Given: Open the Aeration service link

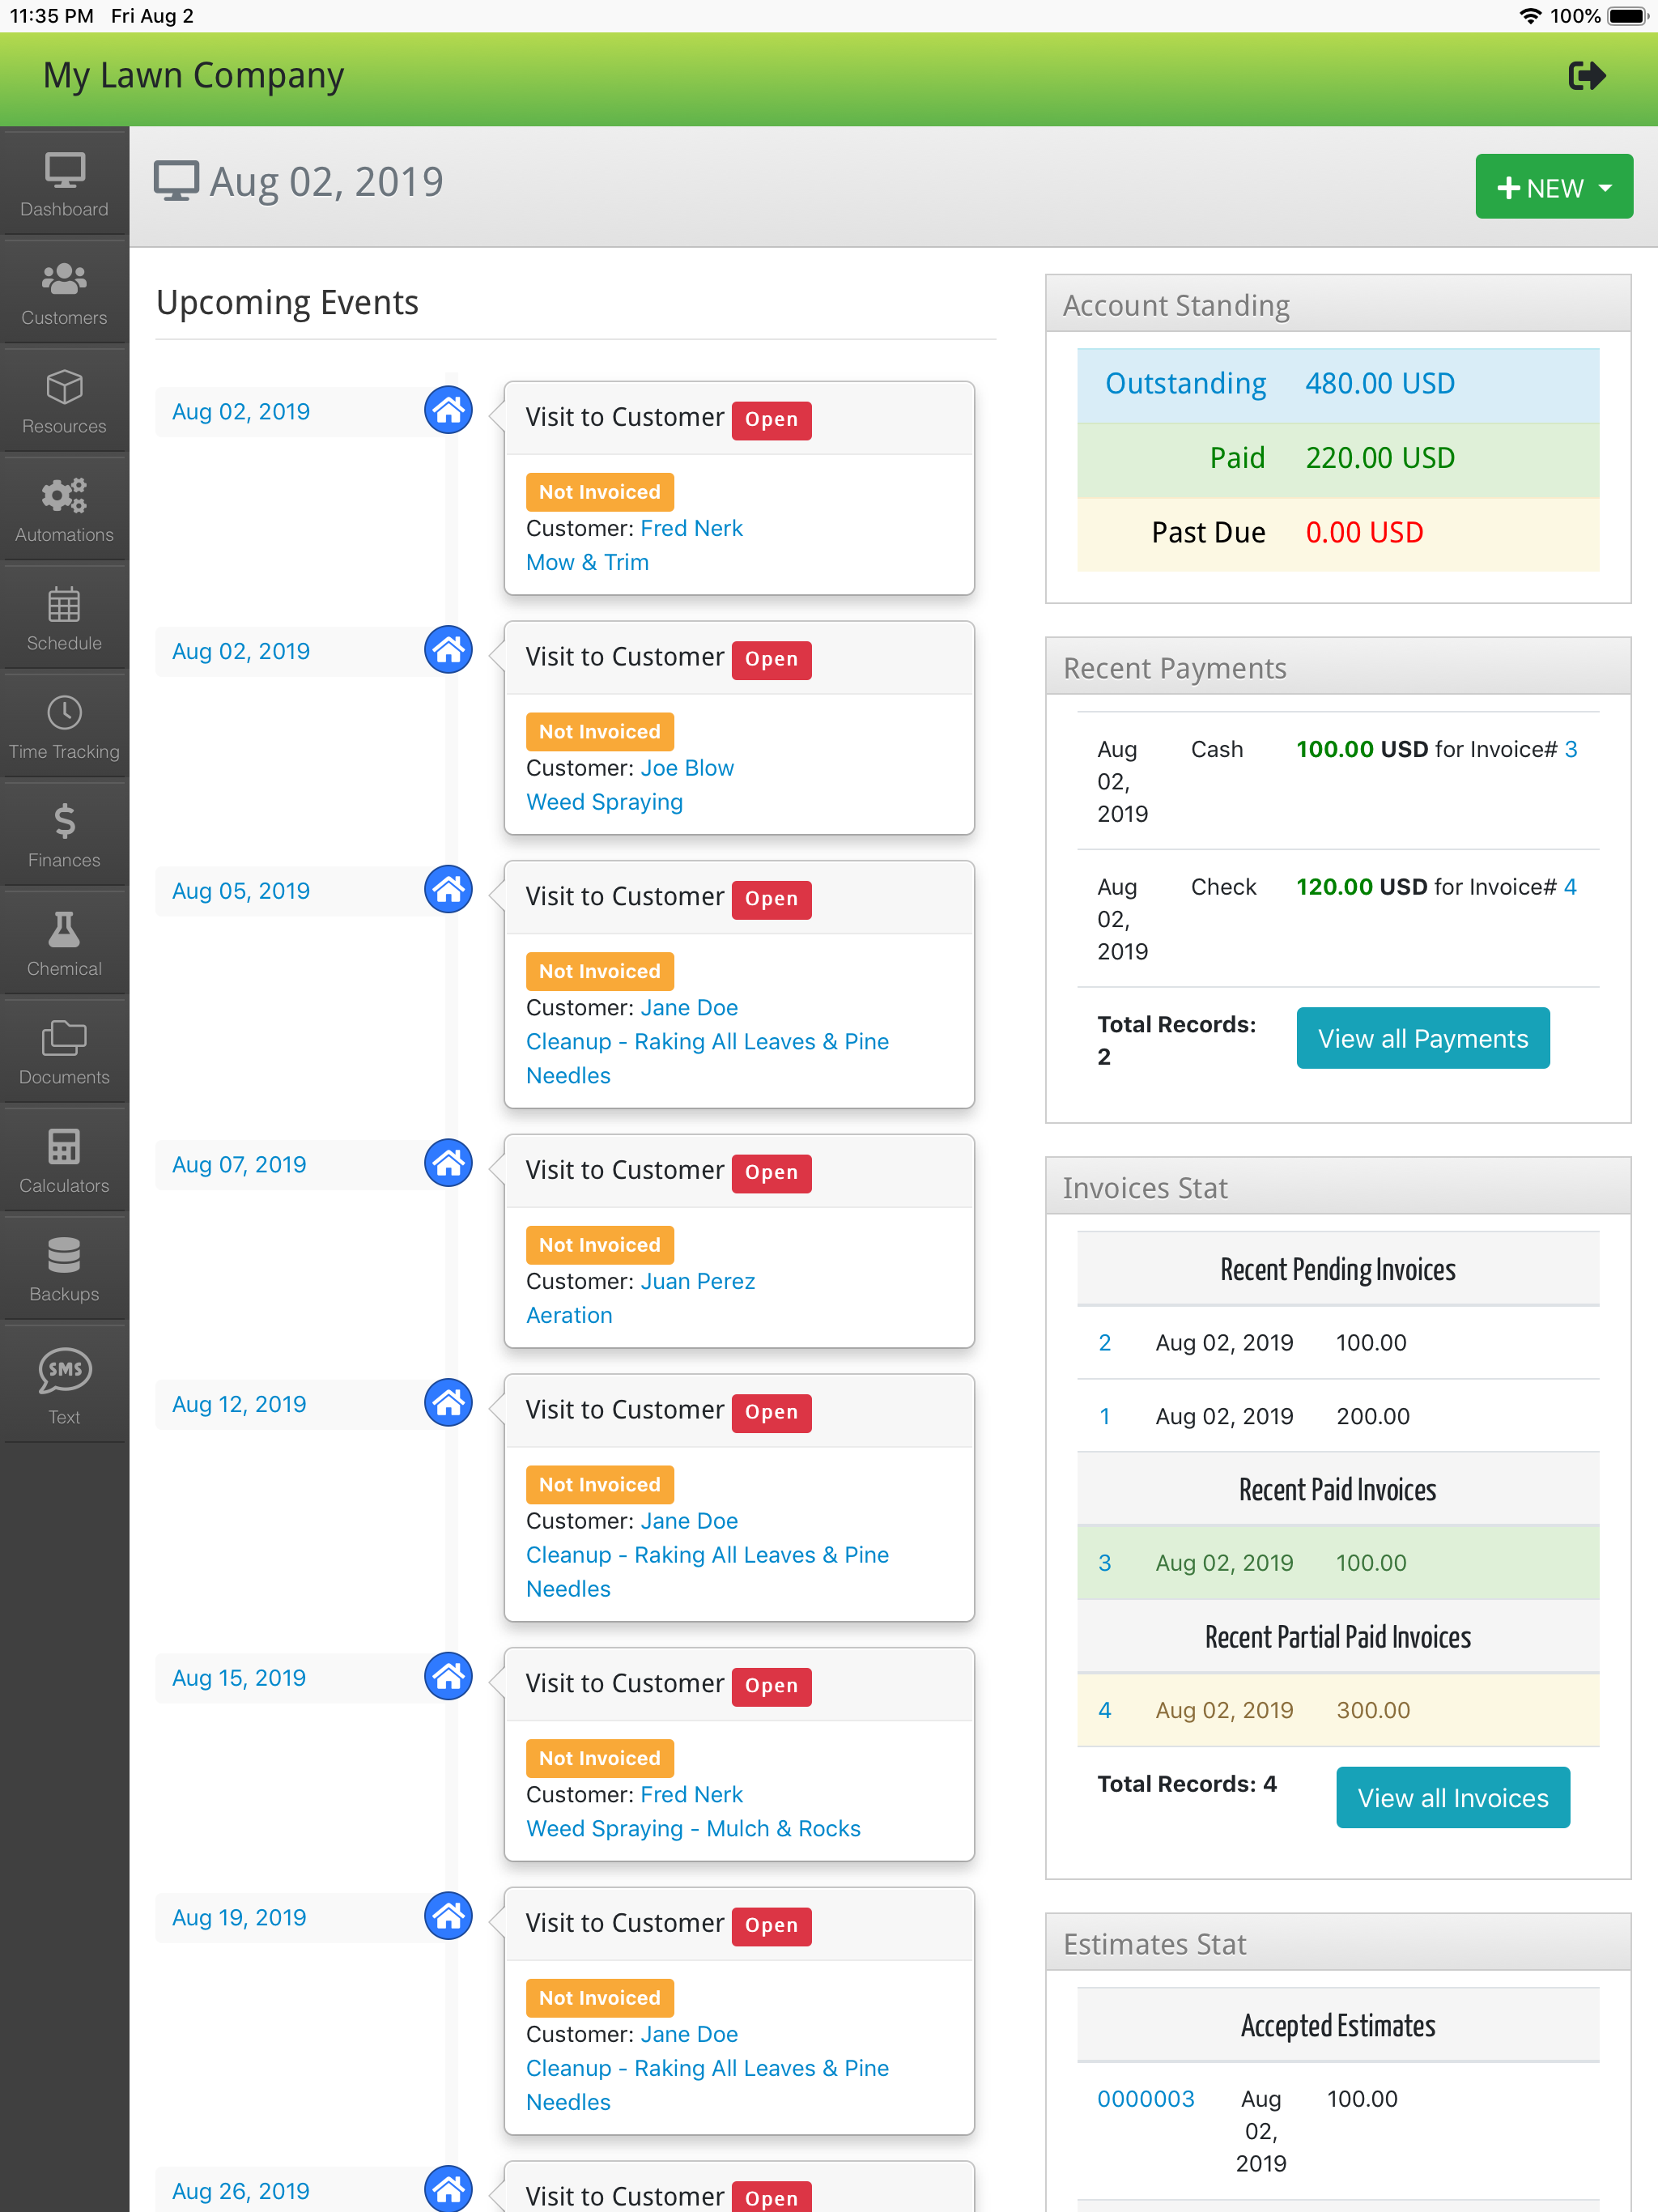Looking at the screenshot, I should (569, 1315).
